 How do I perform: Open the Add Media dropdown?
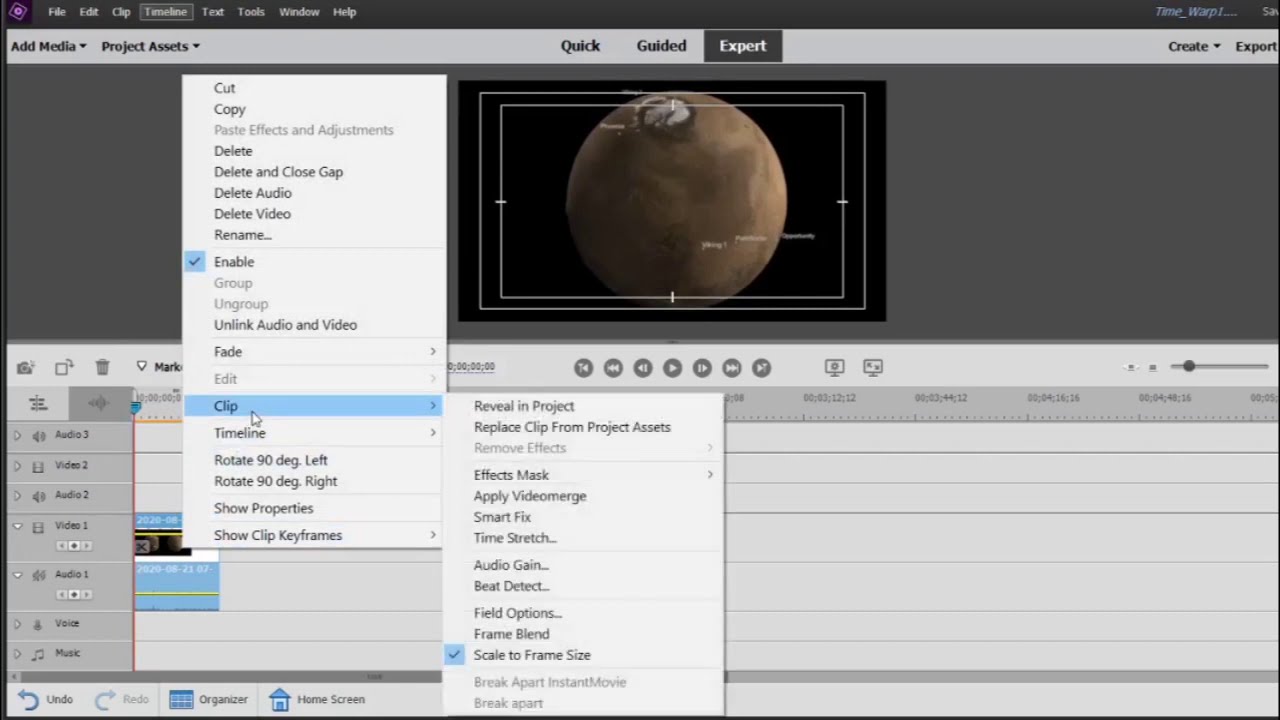pos(48,46)
